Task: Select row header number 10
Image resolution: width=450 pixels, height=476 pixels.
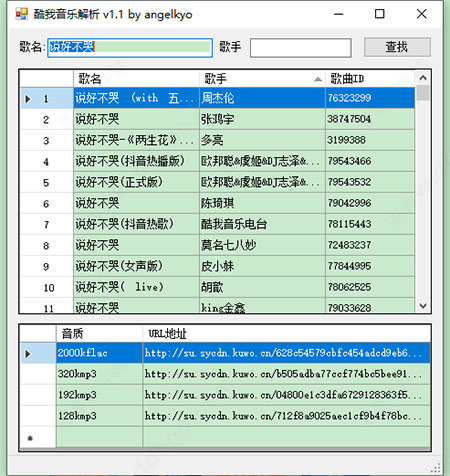Action: [47, 287]
